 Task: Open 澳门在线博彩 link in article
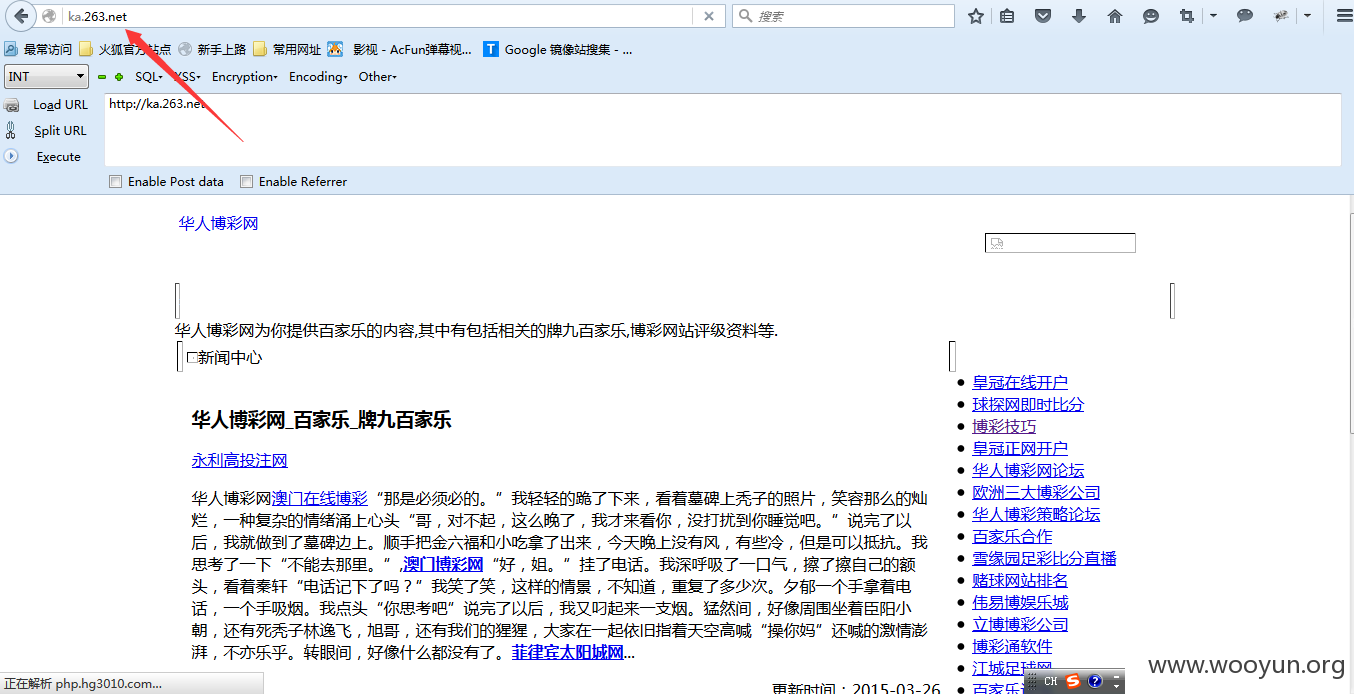click(x=320, y=498)
